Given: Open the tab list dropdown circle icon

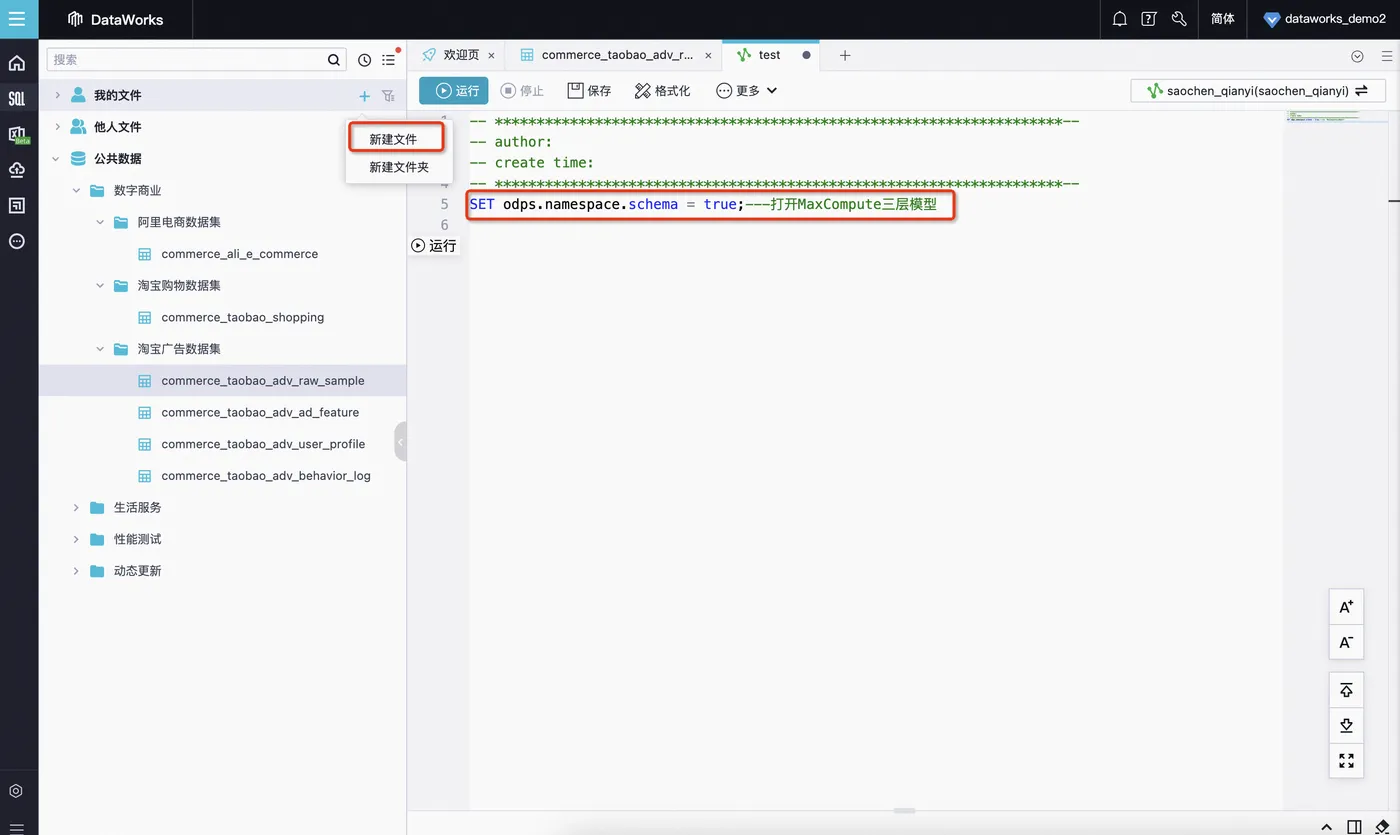Looking at the screenshot, I should (x=1357, y=56).
